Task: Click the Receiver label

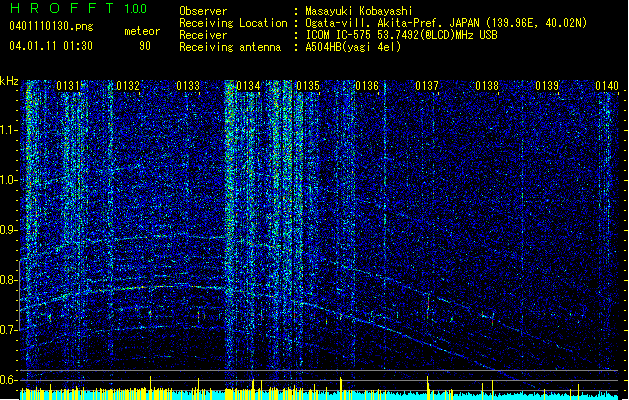Action: click(203, 35)
